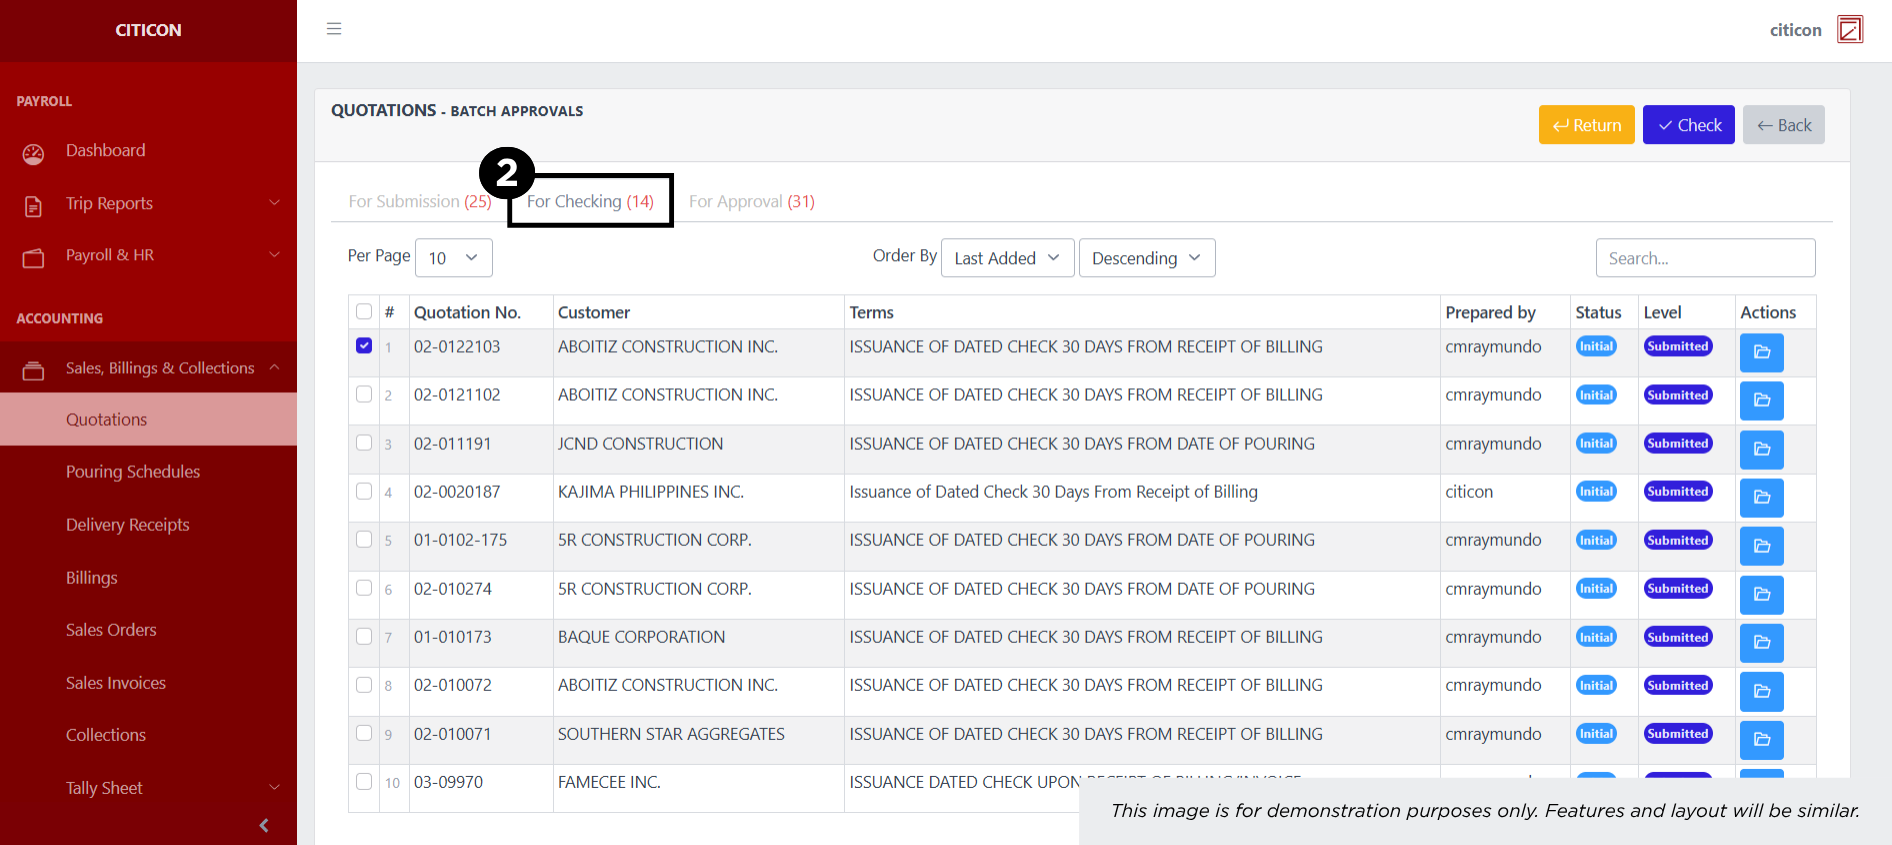Open the Descending sort direction dropdown
The height and width of the screenshot is (845, 1892).
click(1146, 258)
